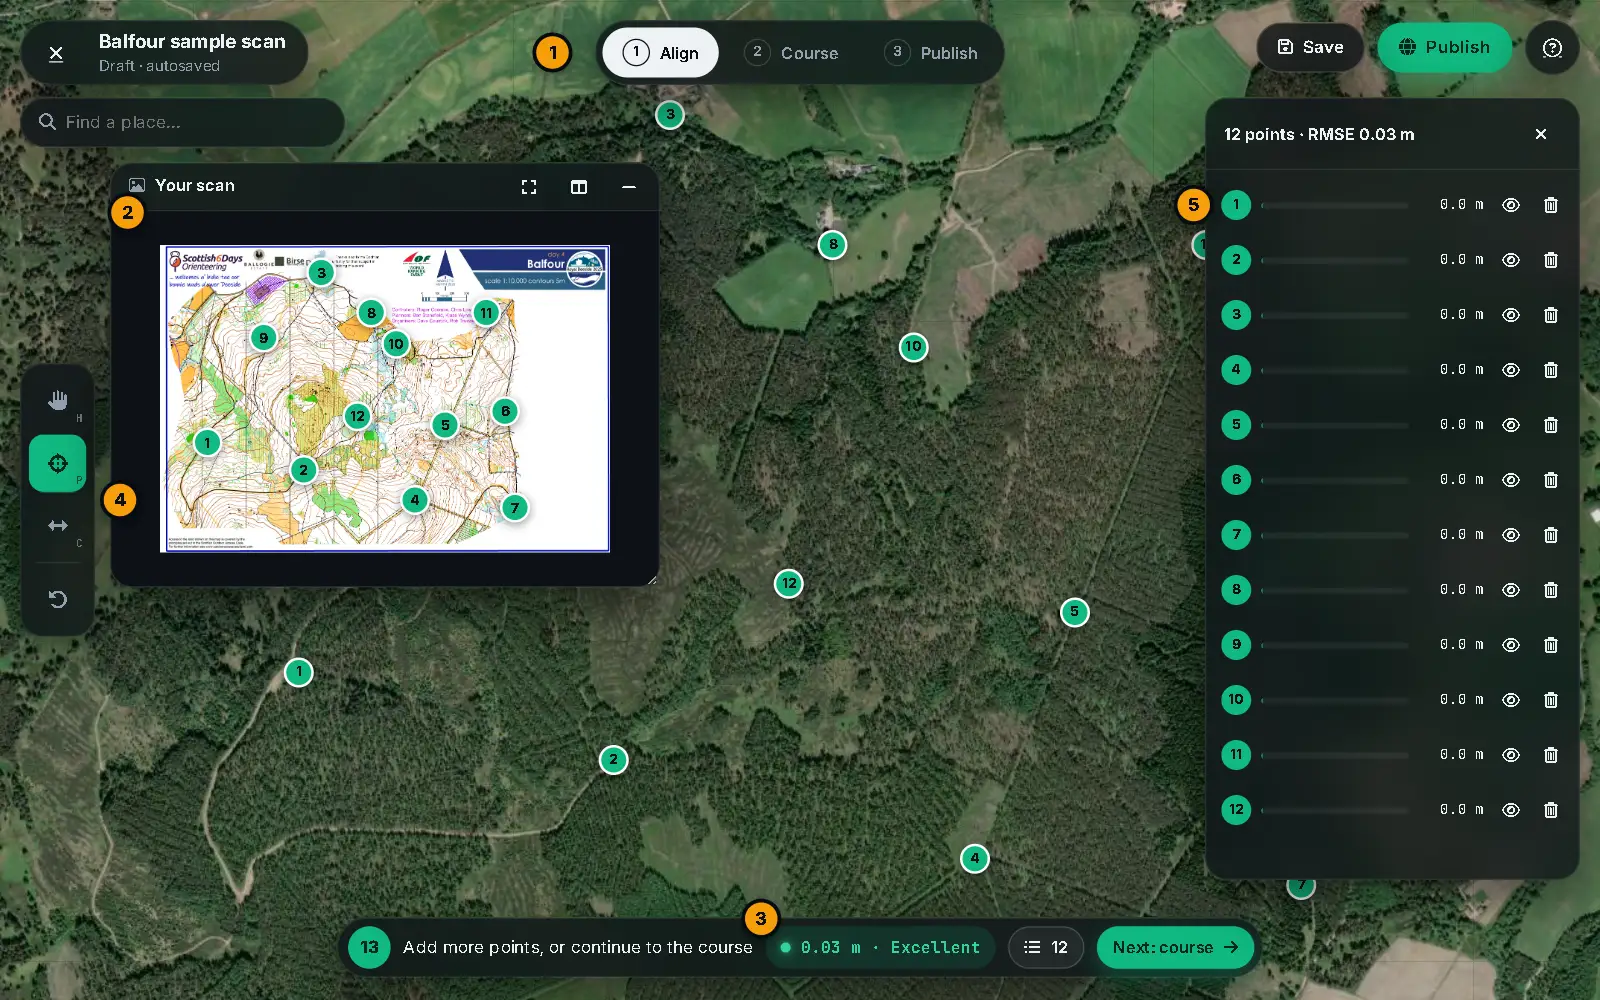Select the horizontal arrows compare tool

coord(58,526)
